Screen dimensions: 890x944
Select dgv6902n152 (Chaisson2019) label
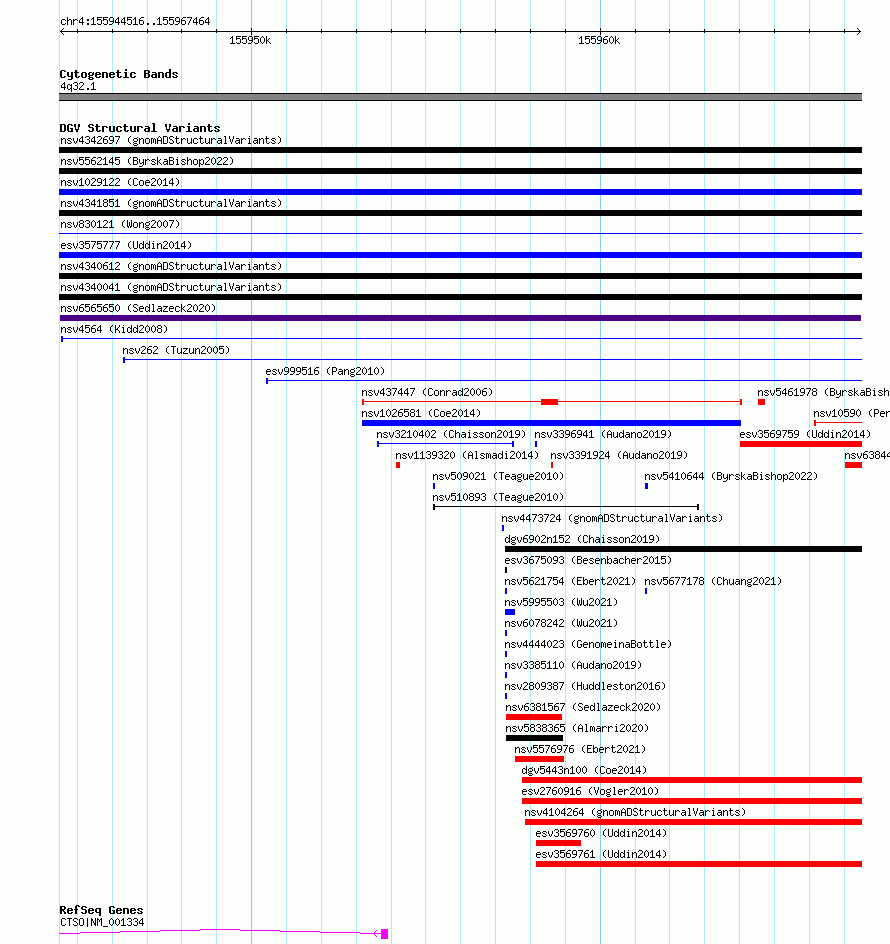tap(582, 539)
